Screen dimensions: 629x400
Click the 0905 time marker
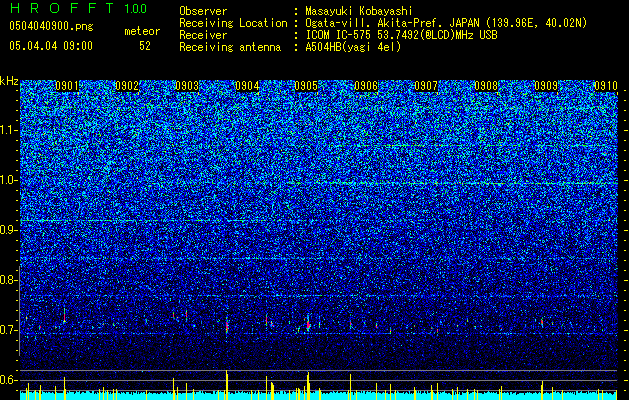click(x=306, y=86)
